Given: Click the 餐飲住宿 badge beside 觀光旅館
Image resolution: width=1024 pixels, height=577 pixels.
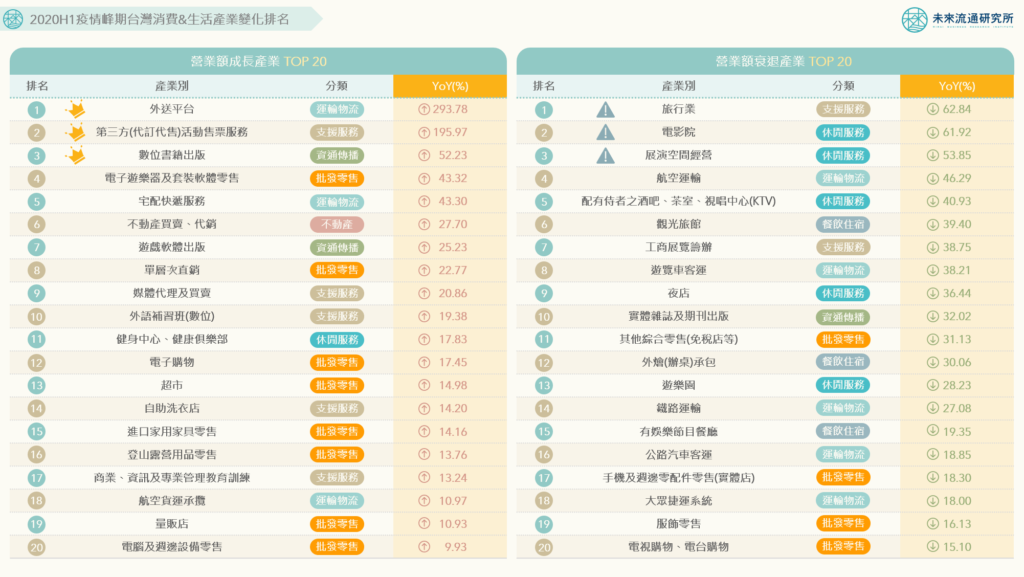Looking at the screenshot, I should tap(843, 225).
